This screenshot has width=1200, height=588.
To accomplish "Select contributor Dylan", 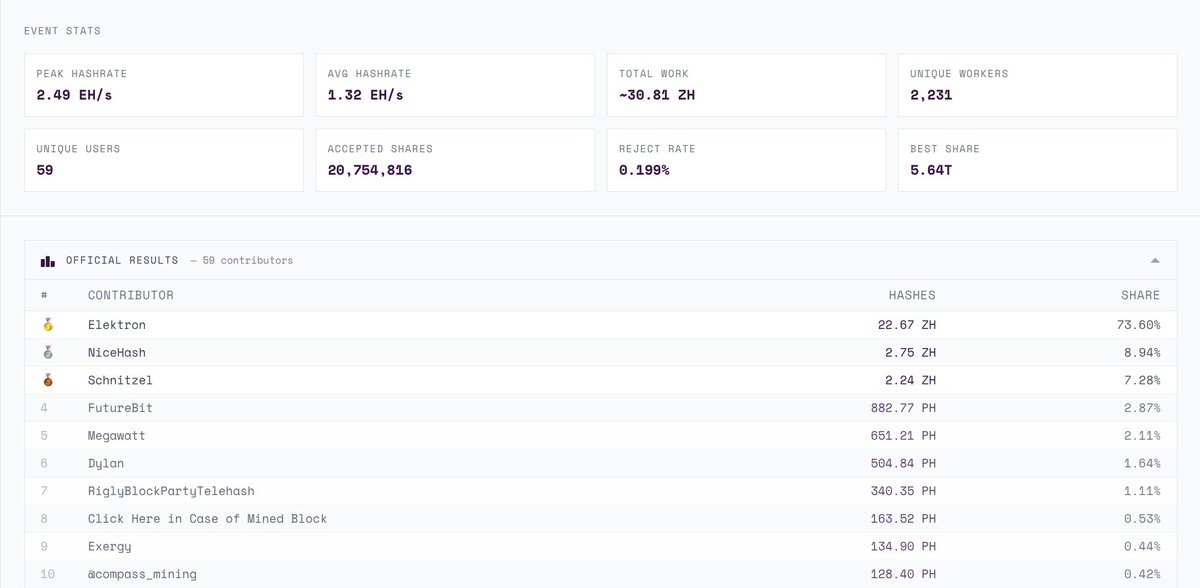I will click(106, 463).
